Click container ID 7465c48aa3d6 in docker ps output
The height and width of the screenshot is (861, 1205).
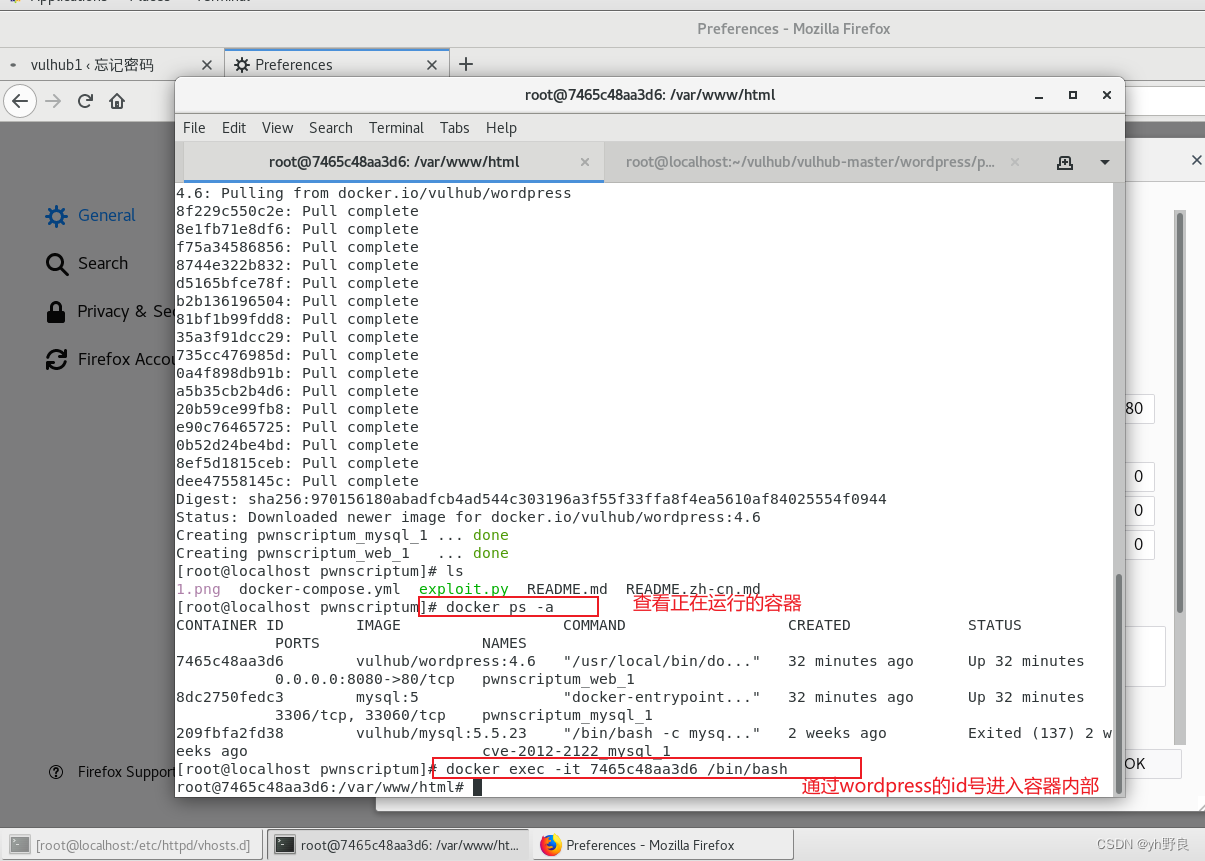(x=230, y=661)
